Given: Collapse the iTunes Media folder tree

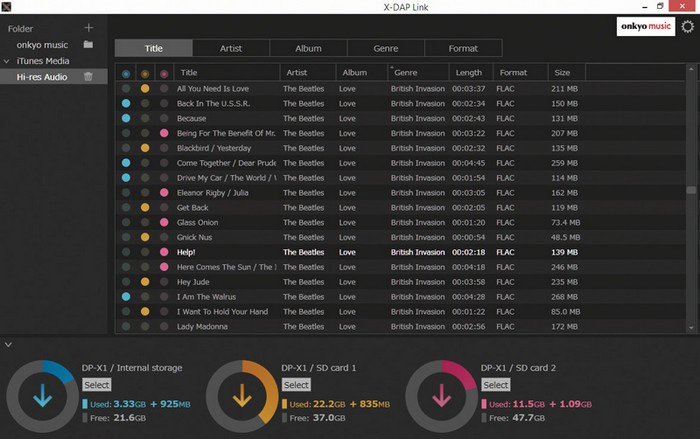Looking at the screenshot, I should [x=6, y=61].
